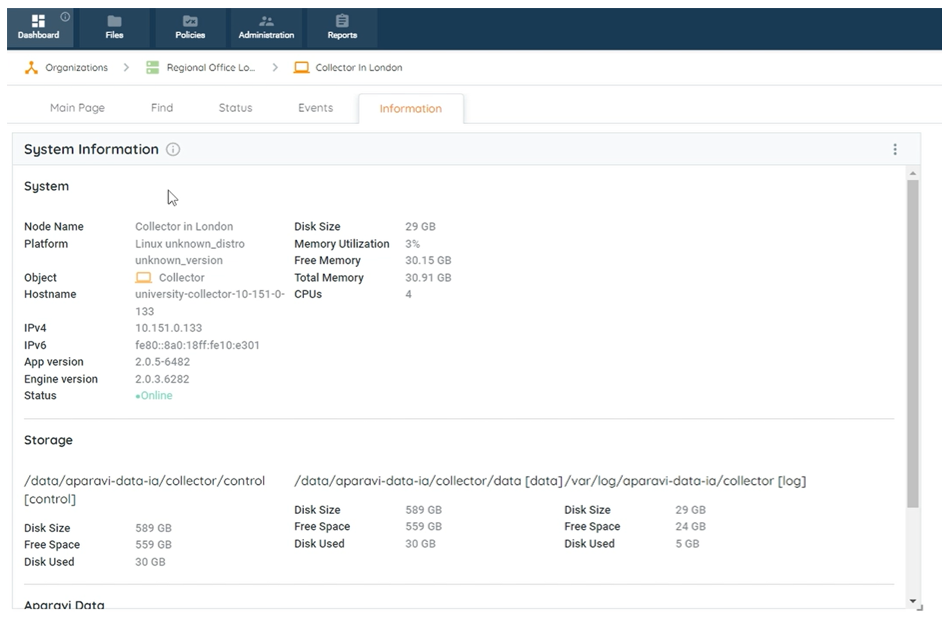Click the Organizations breadcrumb icon
The image size is (942, 626).
31,68
